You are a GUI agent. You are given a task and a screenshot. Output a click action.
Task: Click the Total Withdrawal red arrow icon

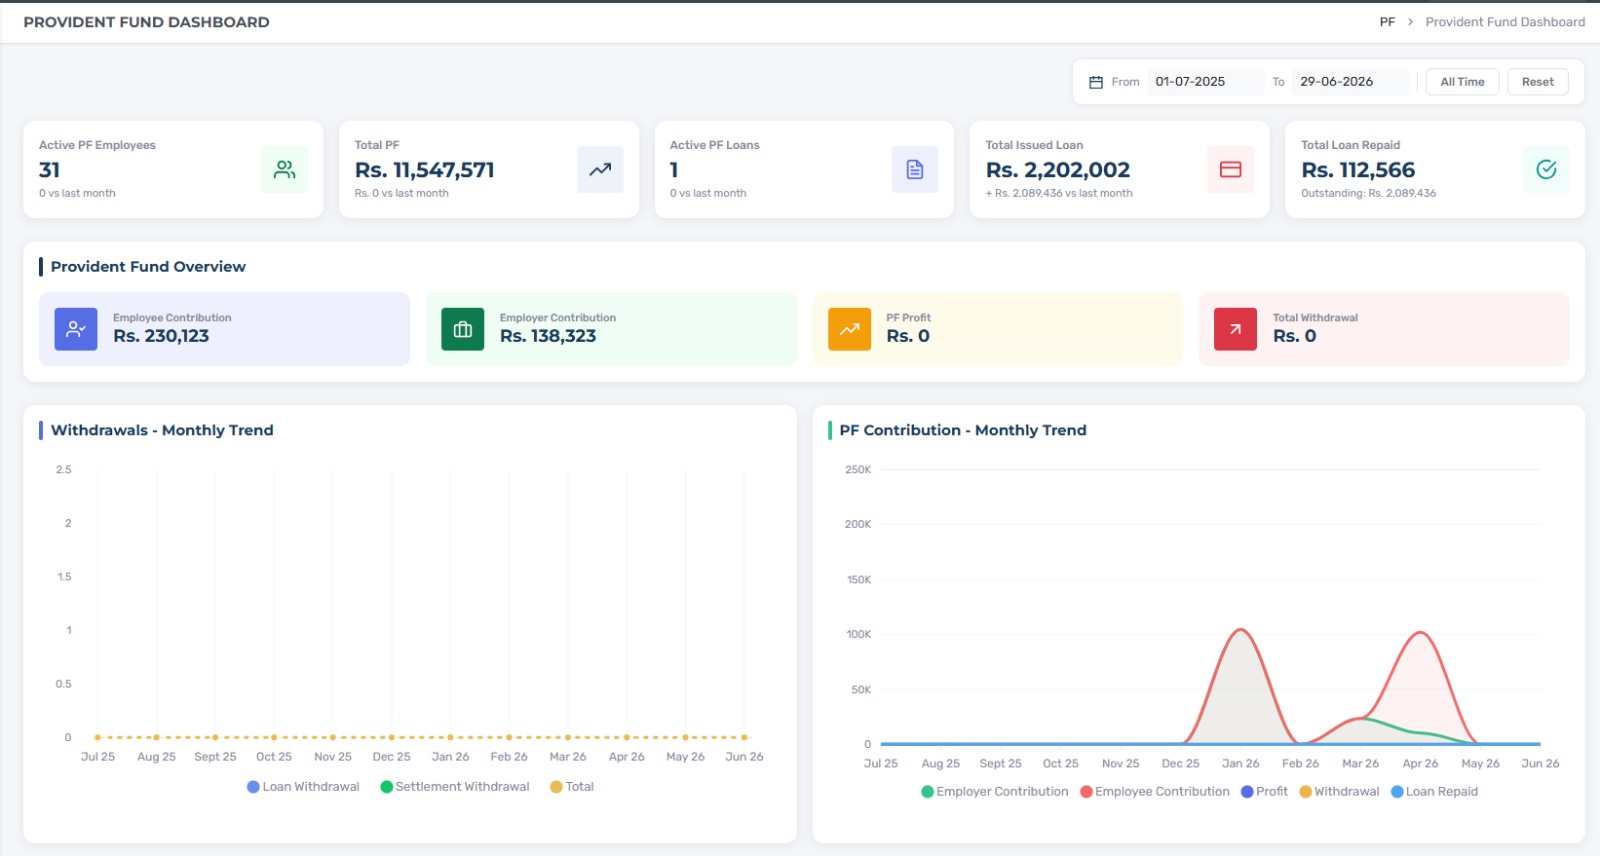1235,329
